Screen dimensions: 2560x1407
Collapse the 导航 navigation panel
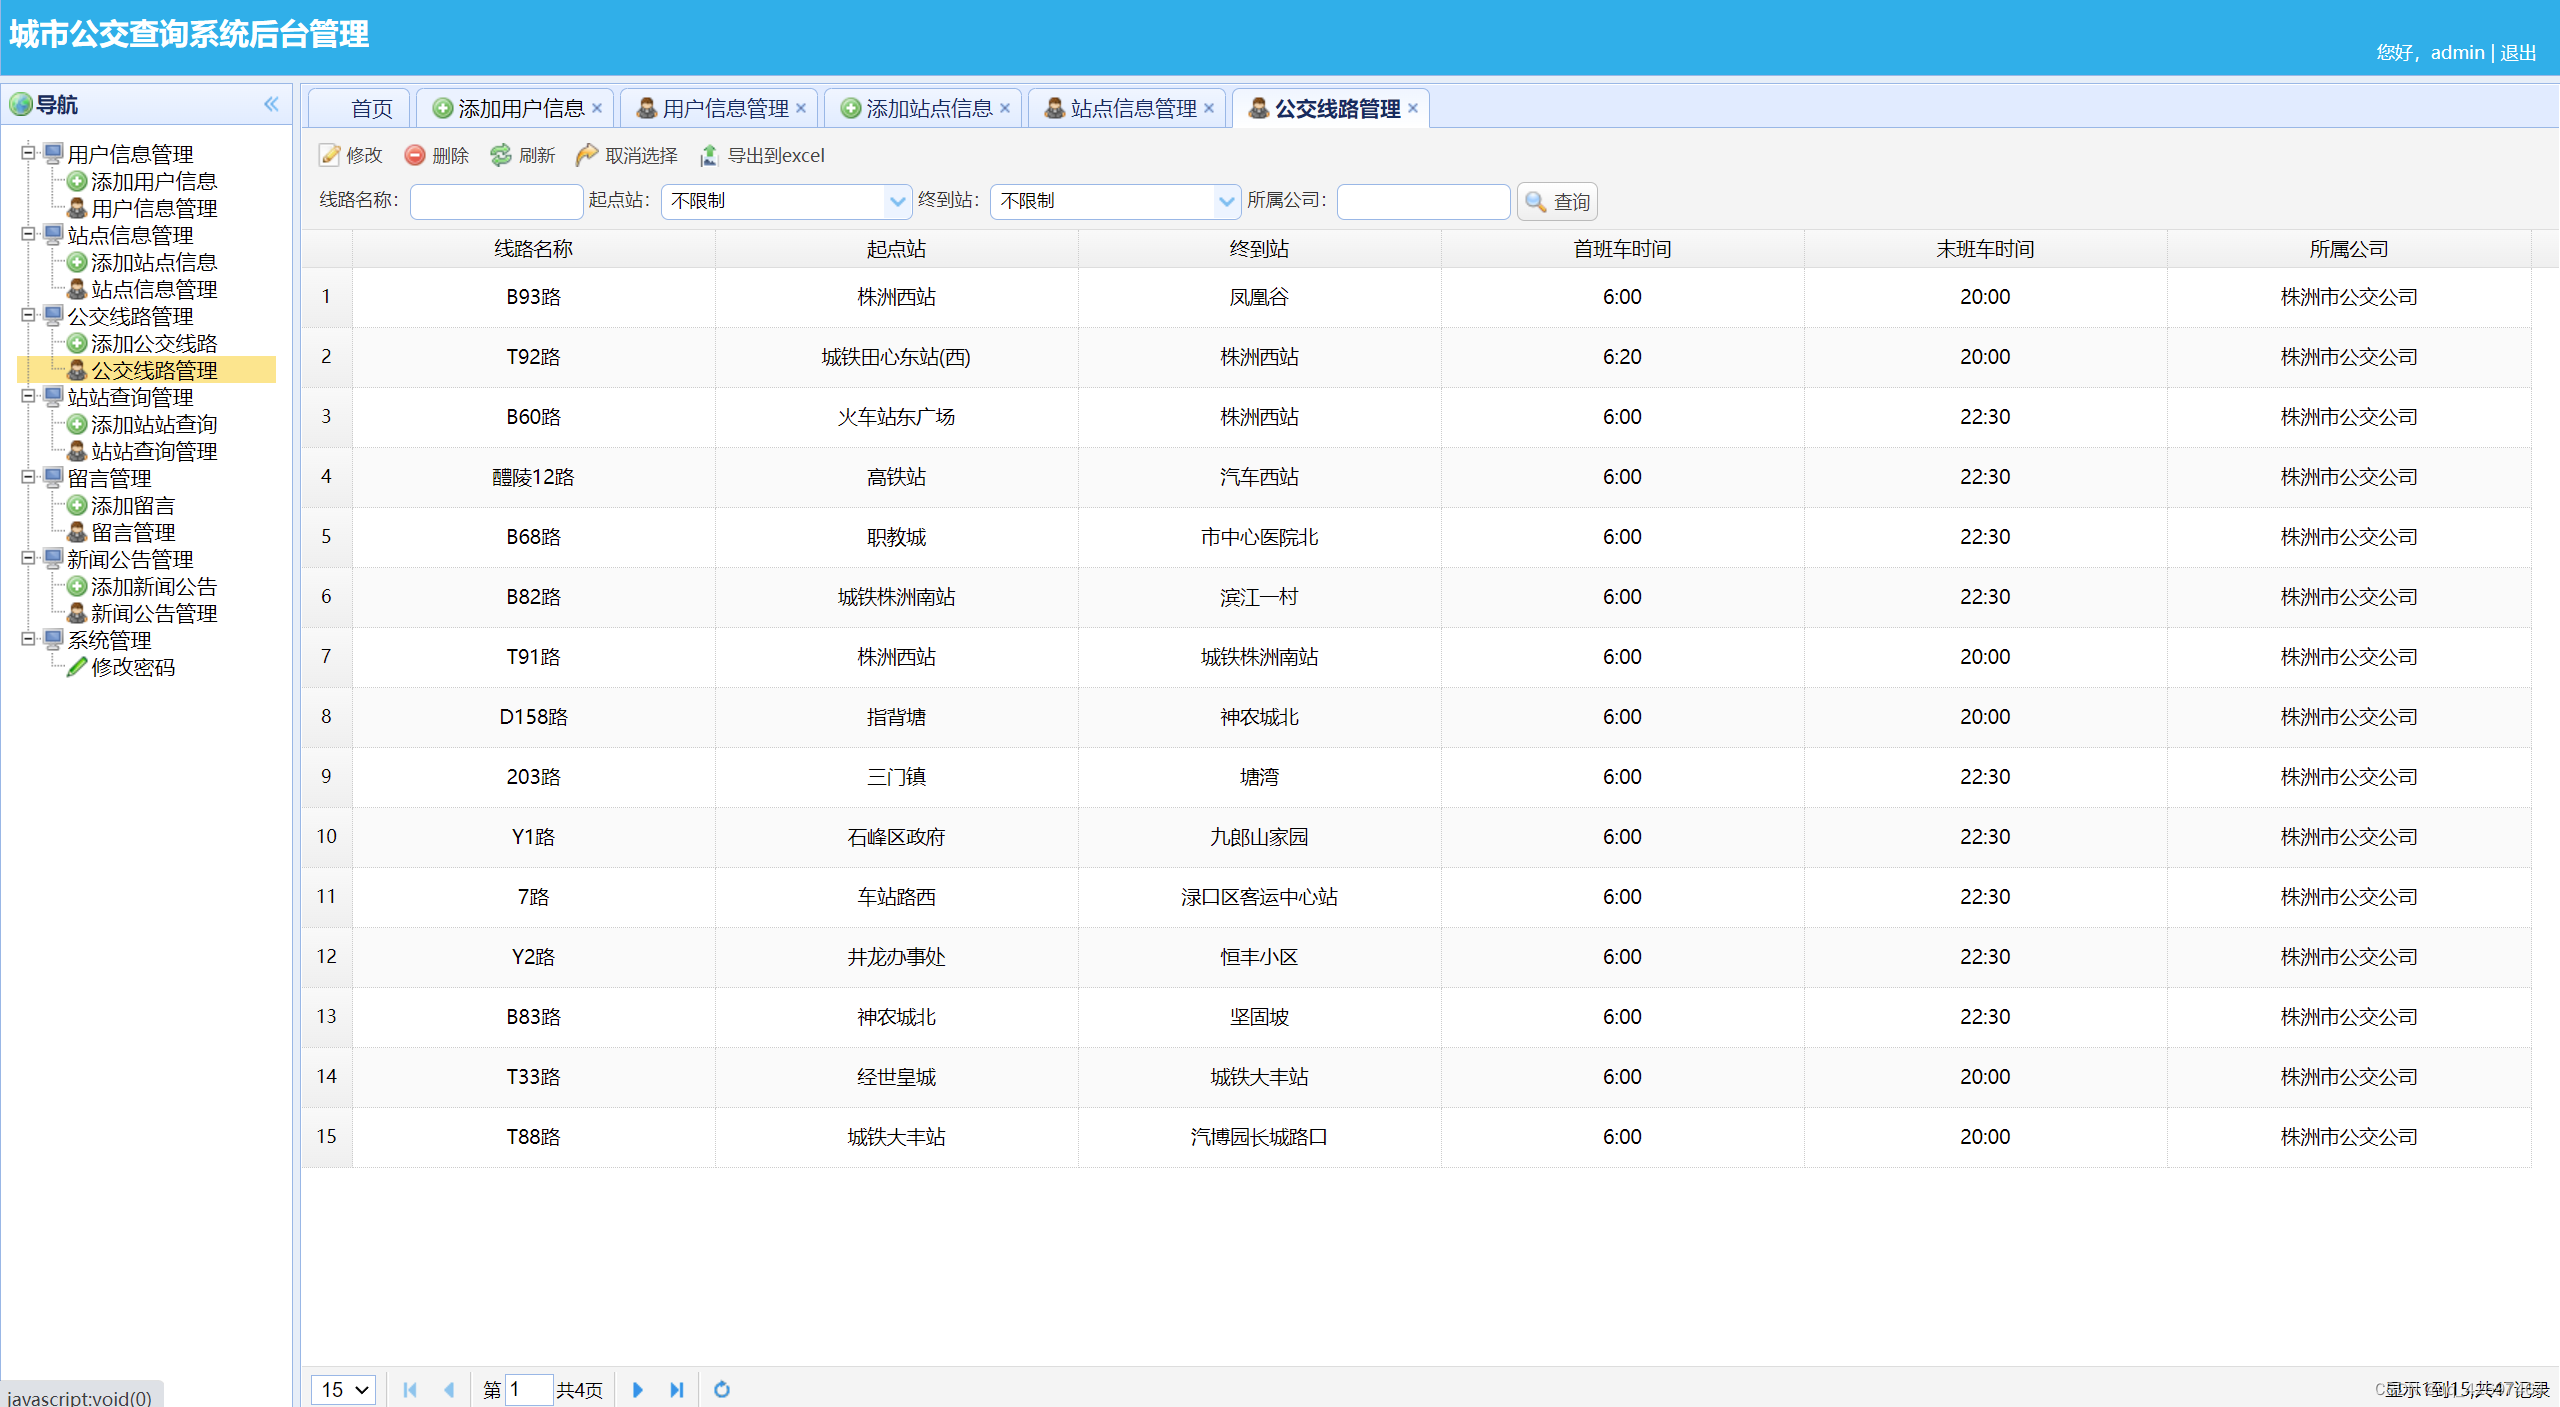(271, 104)
